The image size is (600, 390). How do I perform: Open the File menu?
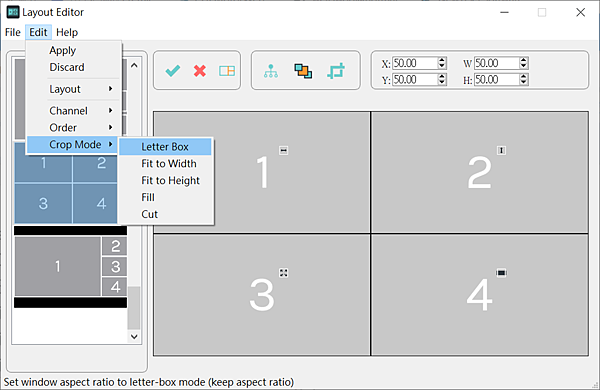tap(13, 33)
